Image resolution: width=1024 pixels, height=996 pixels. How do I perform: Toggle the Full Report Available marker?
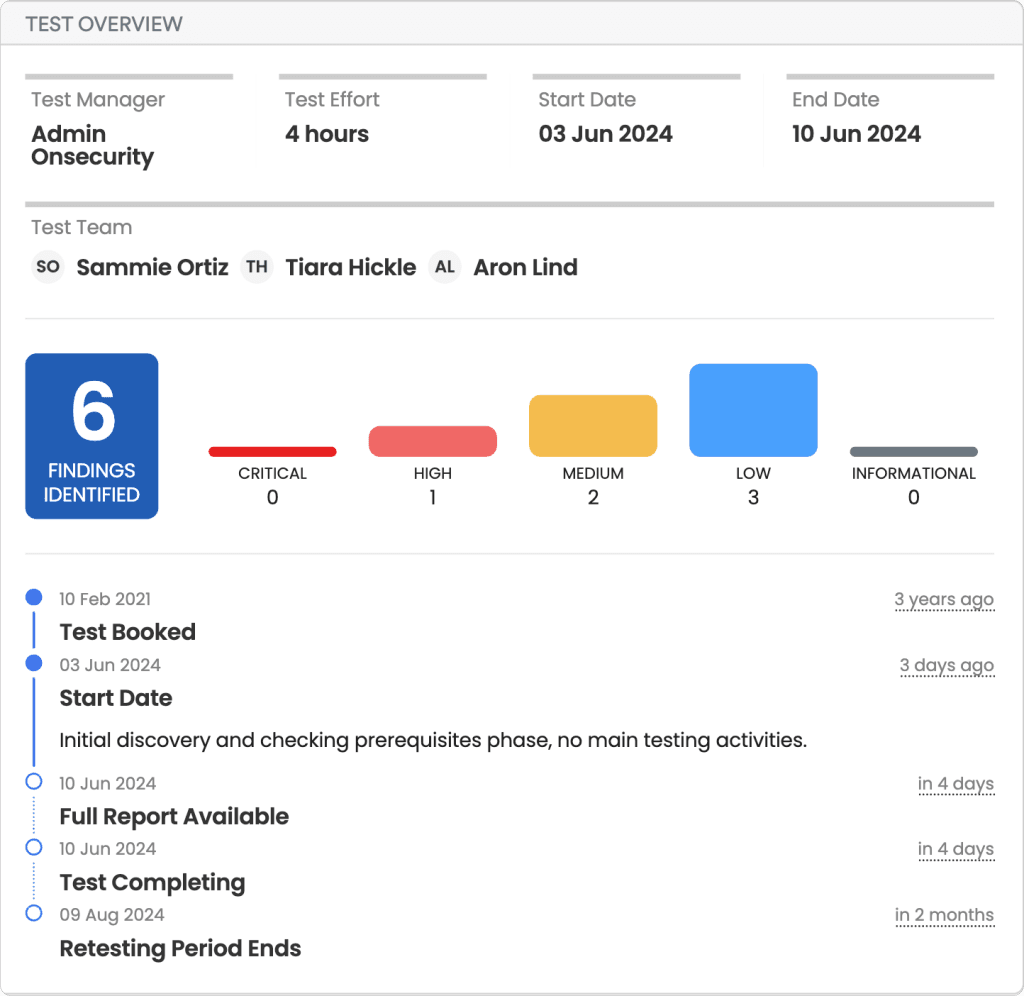[x=34, y=782]
